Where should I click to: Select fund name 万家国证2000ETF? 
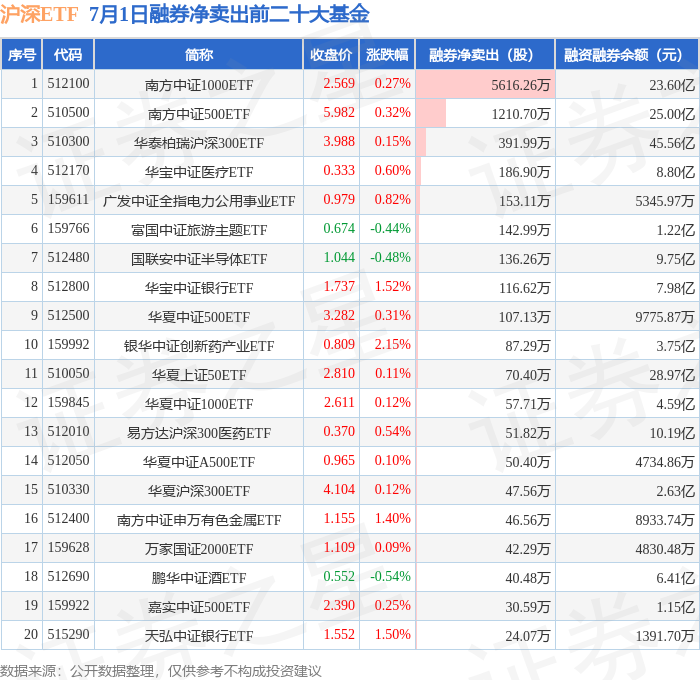pyautogui.click(x=199, y=549)
